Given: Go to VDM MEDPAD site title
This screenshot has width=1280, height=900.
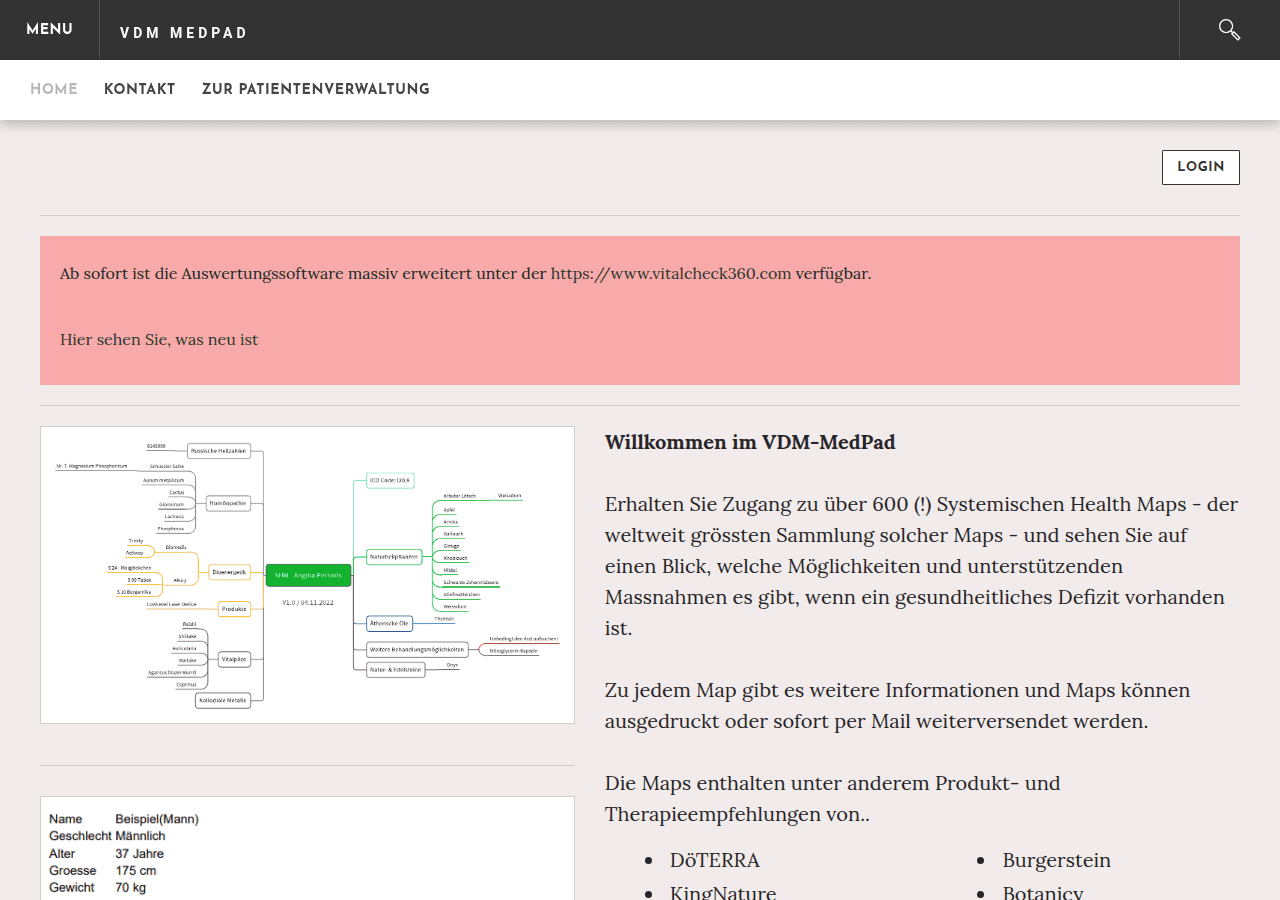Looking at the screenshot, I should 184,33.
